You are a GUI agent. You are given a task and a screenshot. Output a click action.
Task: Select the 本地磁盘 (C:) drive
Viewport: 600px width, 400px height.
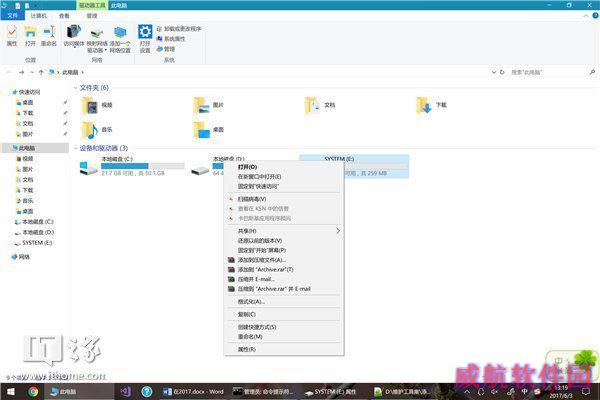click(x=131, y=166)
